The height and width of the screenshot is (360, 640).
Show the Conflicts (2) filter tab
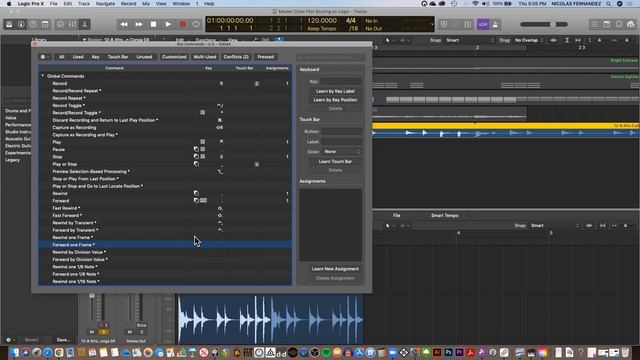236,57
